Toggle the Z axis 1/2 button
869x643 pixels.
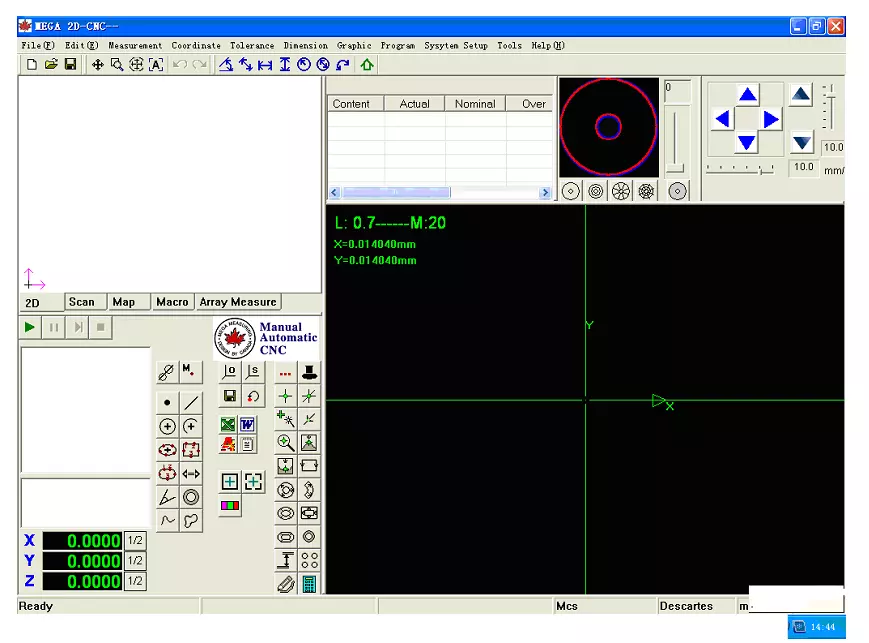(135, 581)
